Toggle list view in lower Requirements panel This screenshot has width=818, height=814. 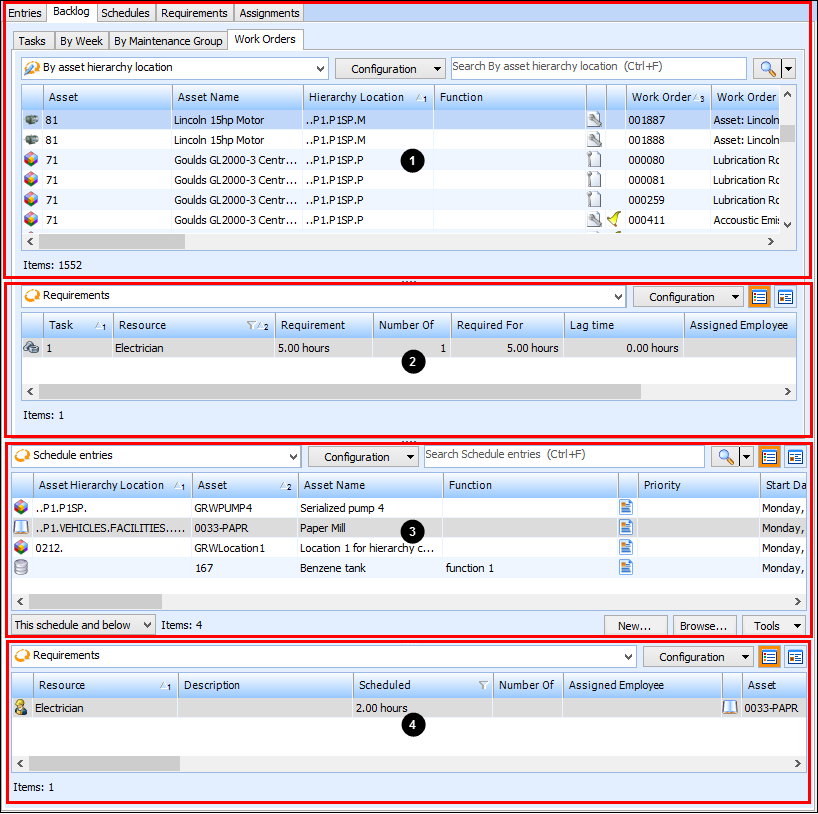769,657
